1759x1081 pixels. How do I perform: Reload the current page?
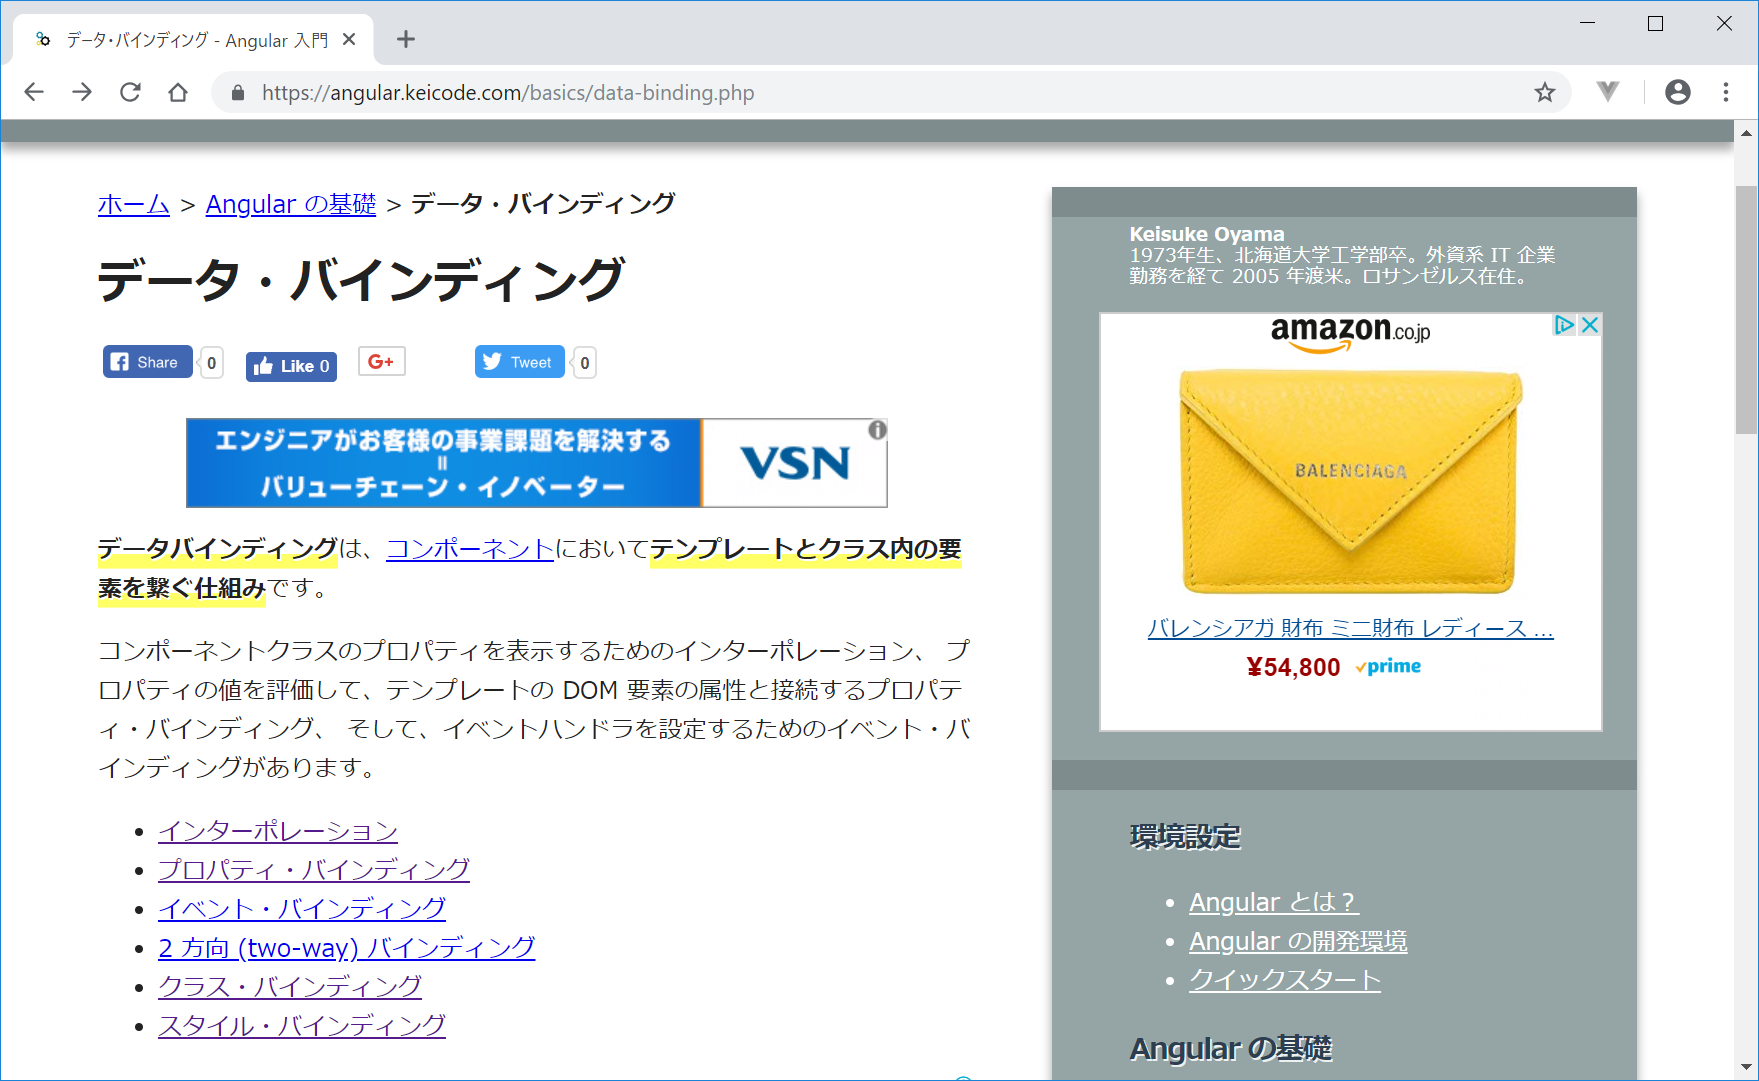(130, 92)
